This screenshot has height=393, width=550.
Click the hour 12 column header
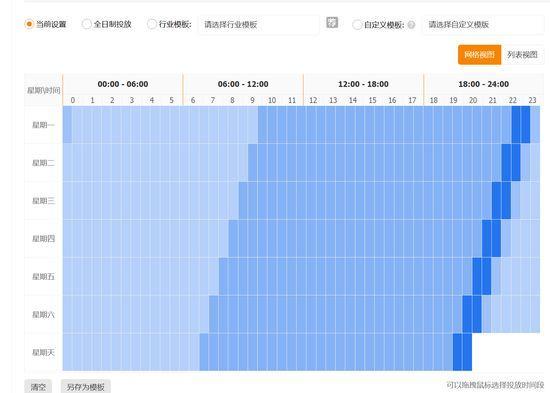(313, 100)
